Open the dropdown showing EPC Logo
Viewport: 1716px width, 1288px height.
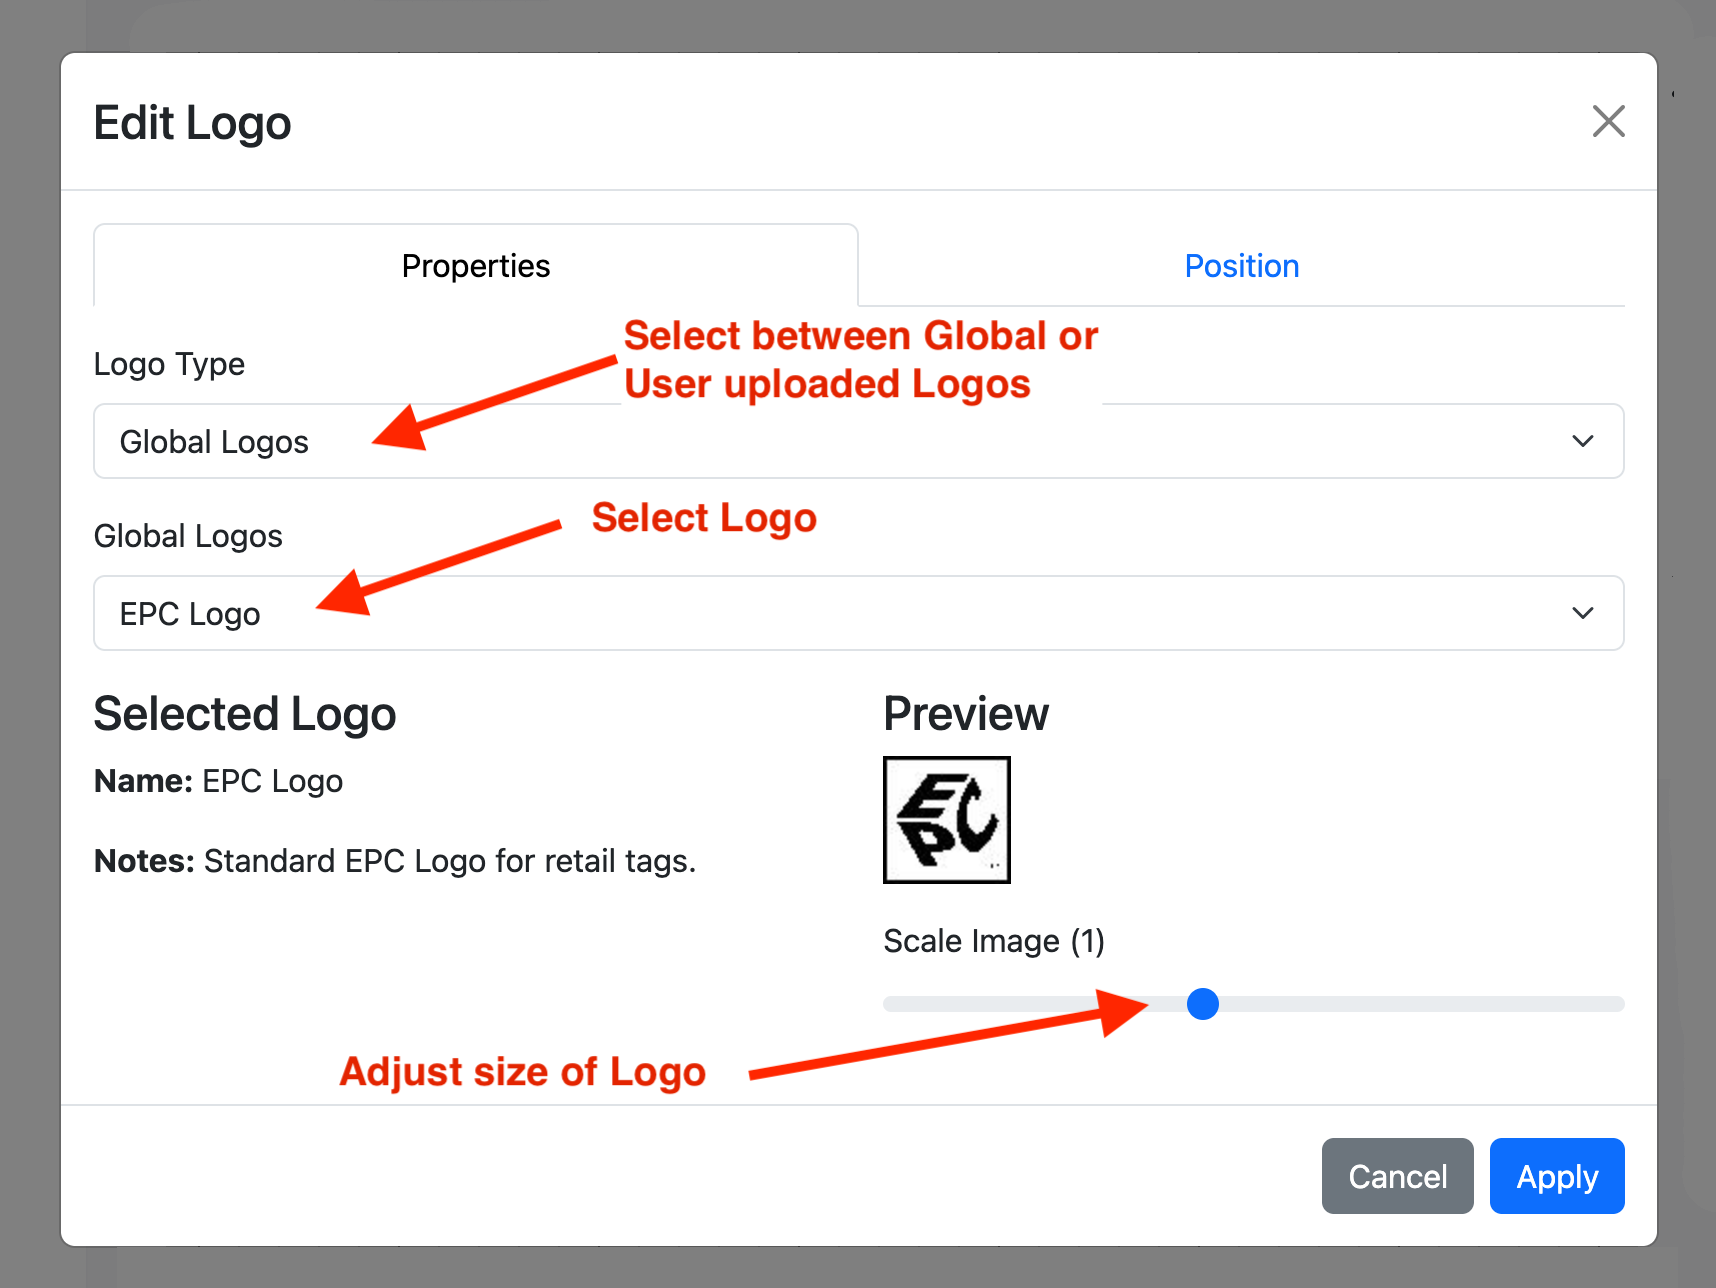(x=858, y=613)
